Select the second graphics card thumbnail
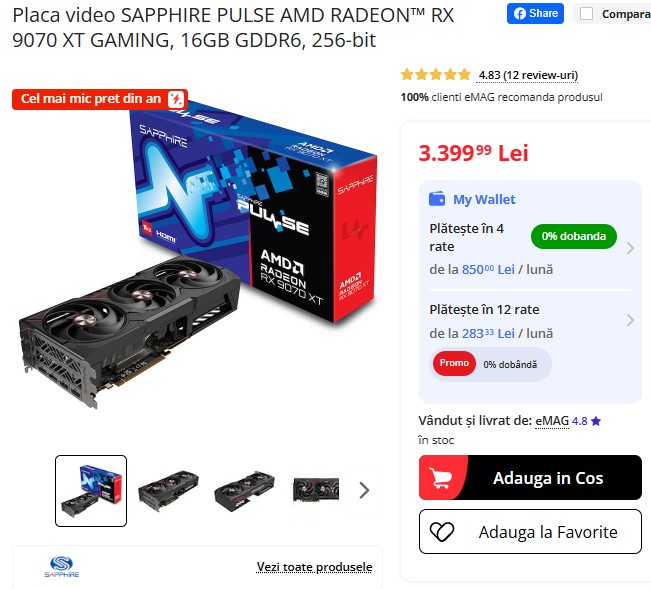The image size is (651, 589). [168, 491]
